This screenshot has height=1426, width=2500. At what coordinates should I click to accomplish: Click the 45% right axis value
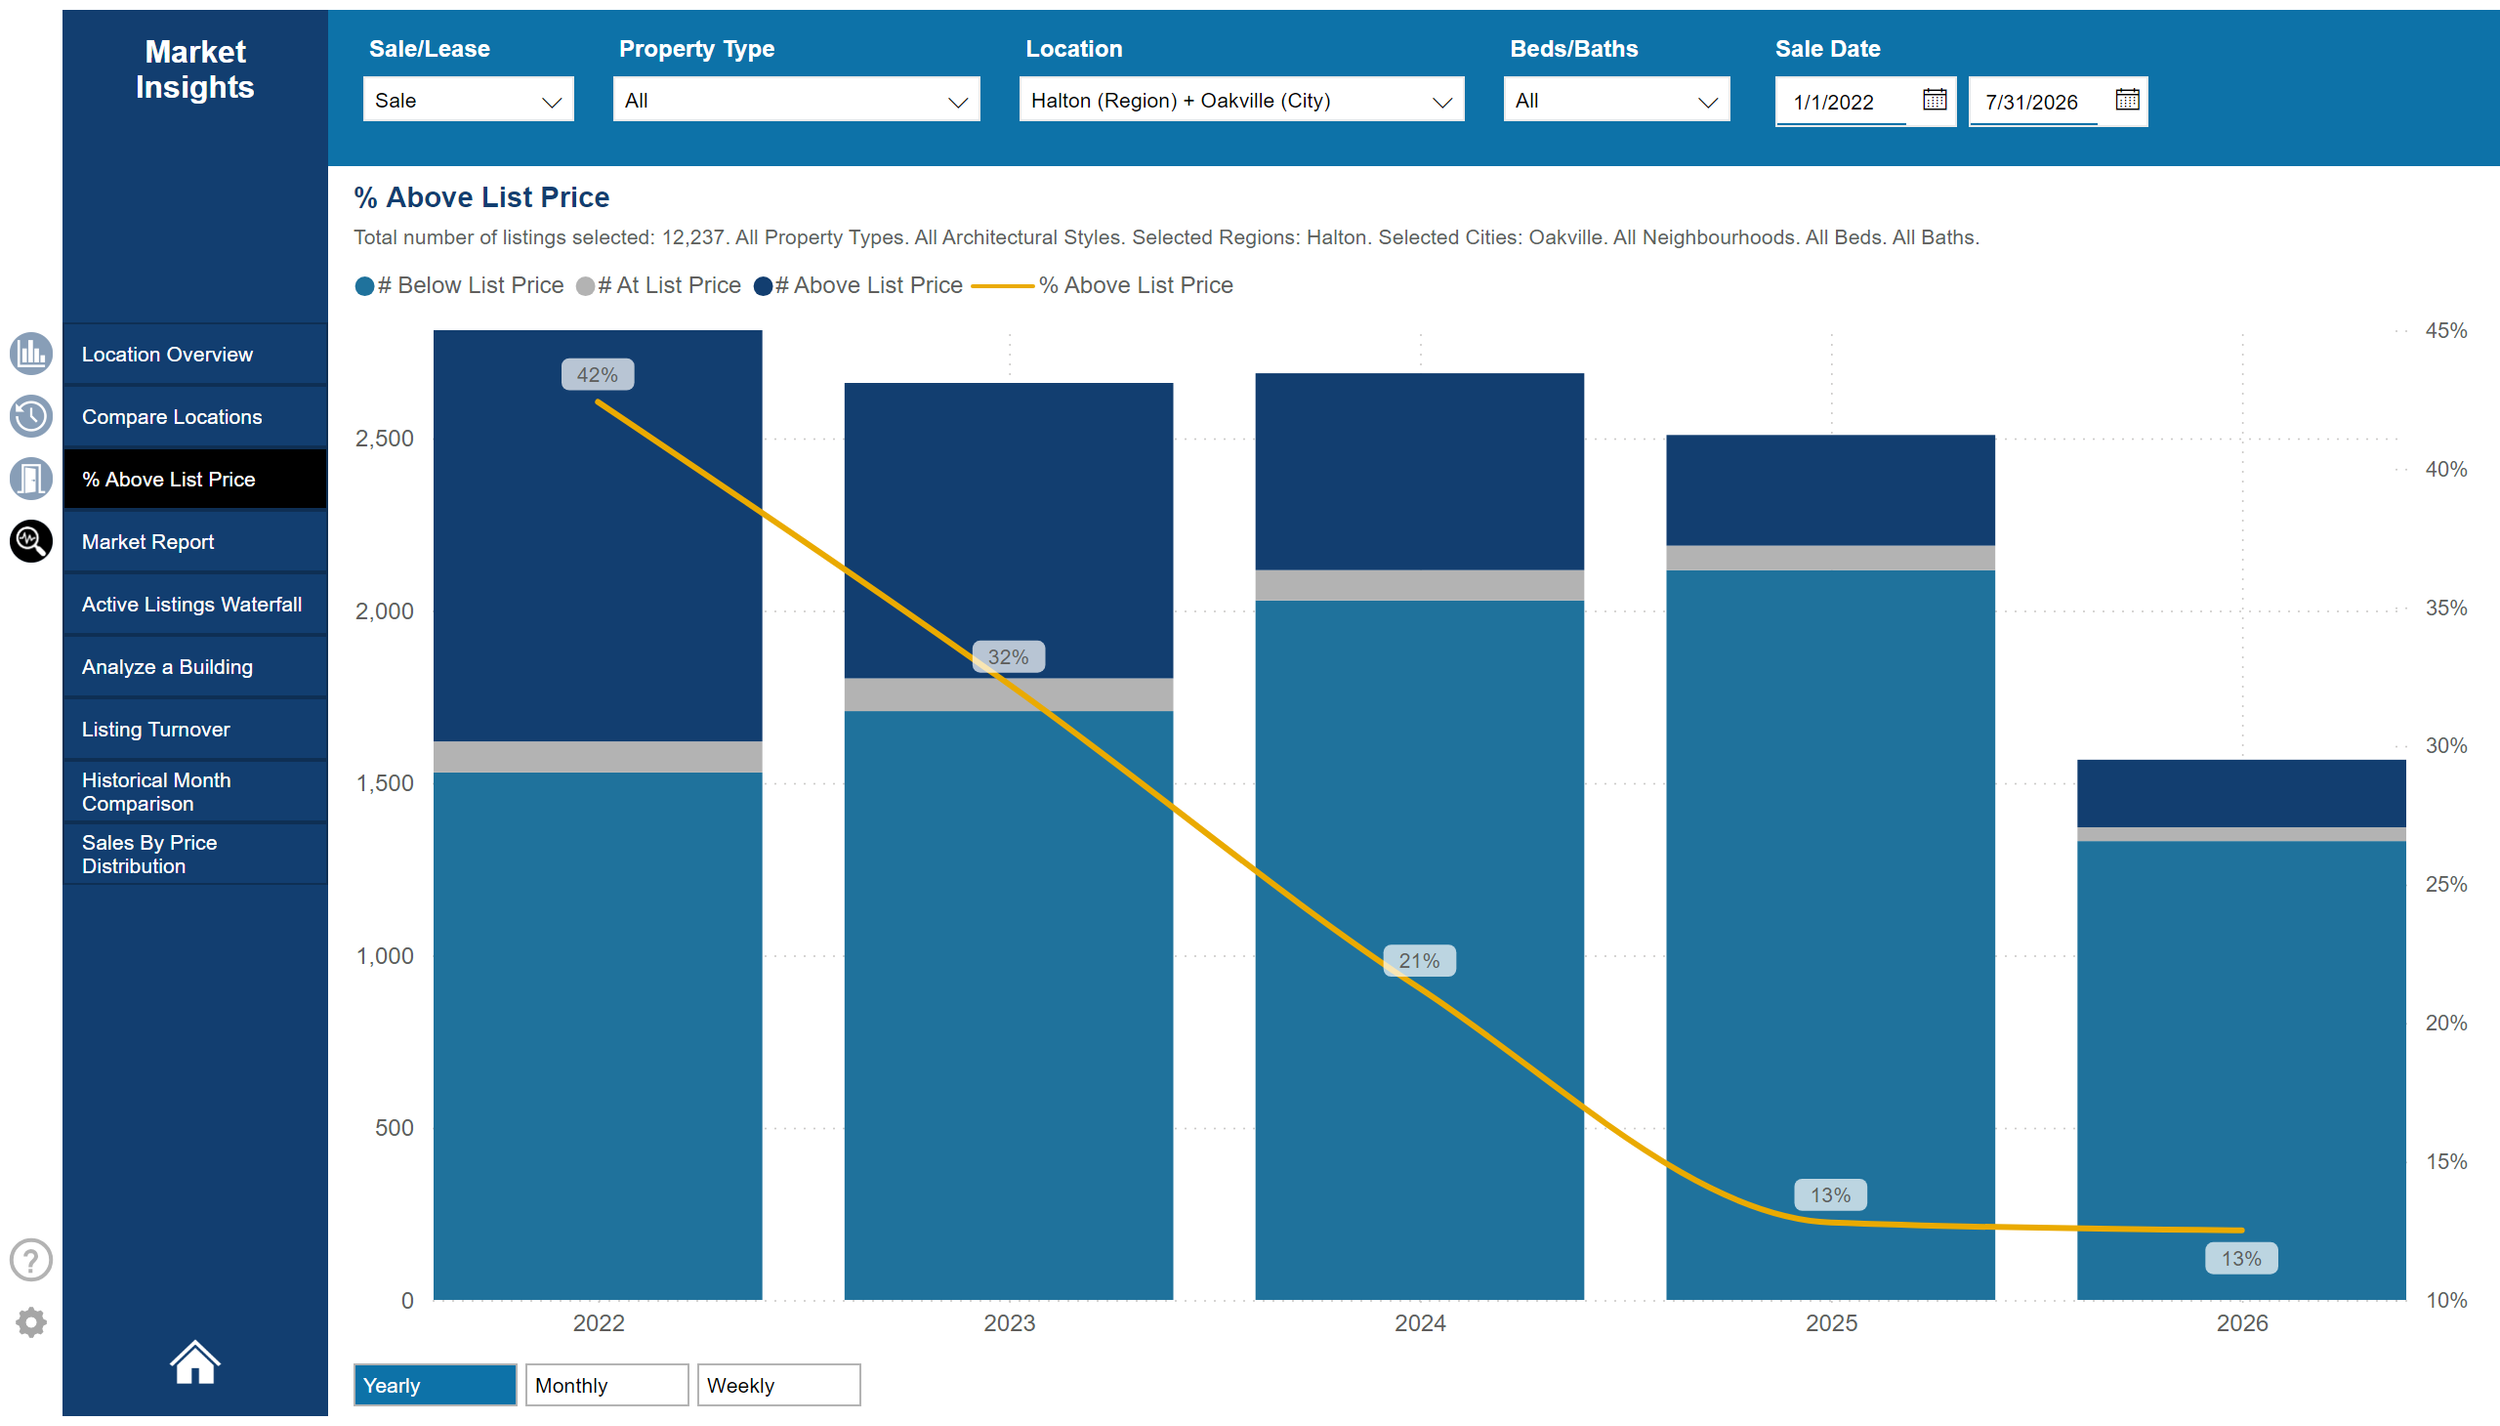coord(2446,330)
